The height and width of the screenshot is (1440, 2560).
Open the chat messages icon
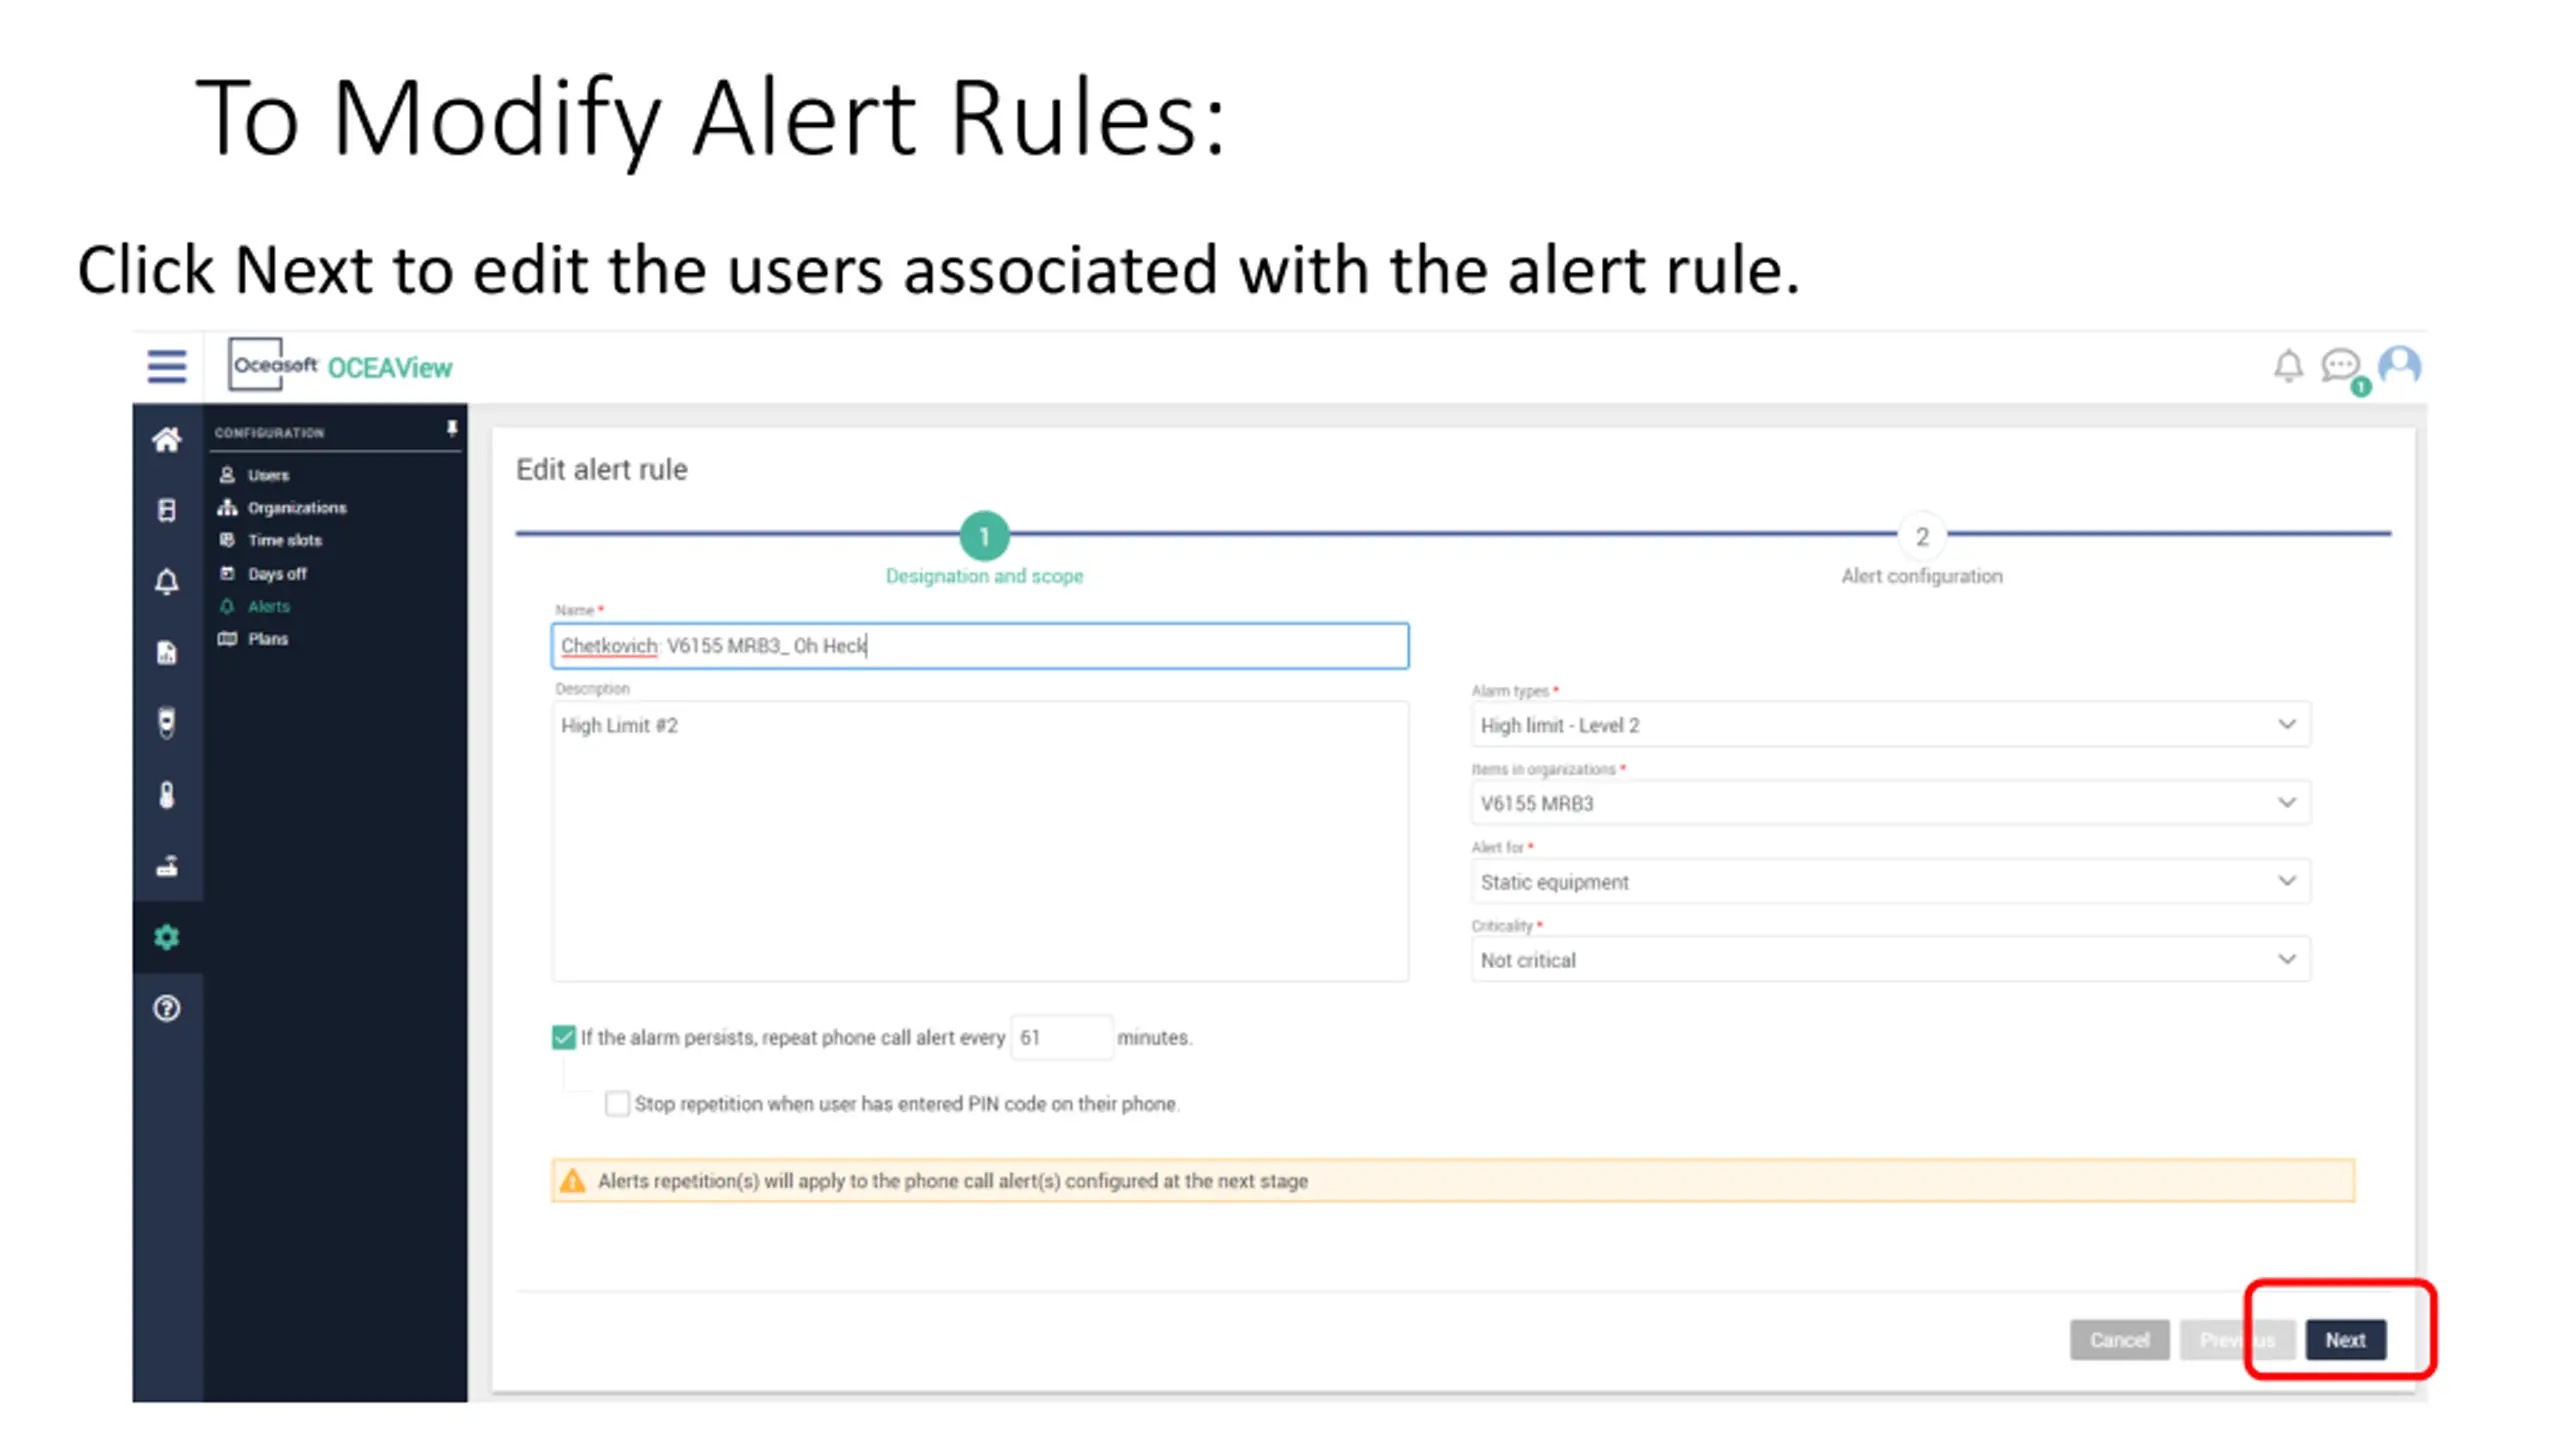tap(2340, 366)
